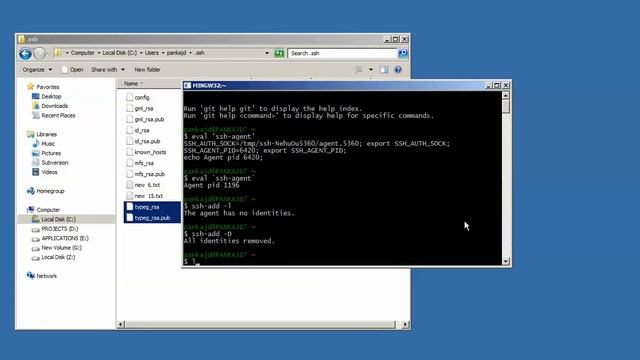Click the Computer breadcrumb in address bar
Viewport: 640px width, 360px height.
pyautogui.click(x=82, y=53)
